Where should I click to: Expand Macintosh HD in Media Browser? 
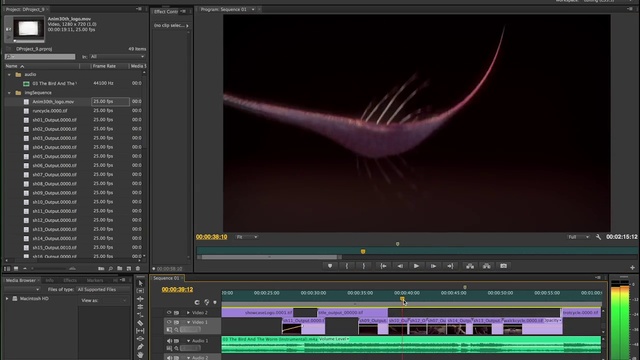coord(7,299)
